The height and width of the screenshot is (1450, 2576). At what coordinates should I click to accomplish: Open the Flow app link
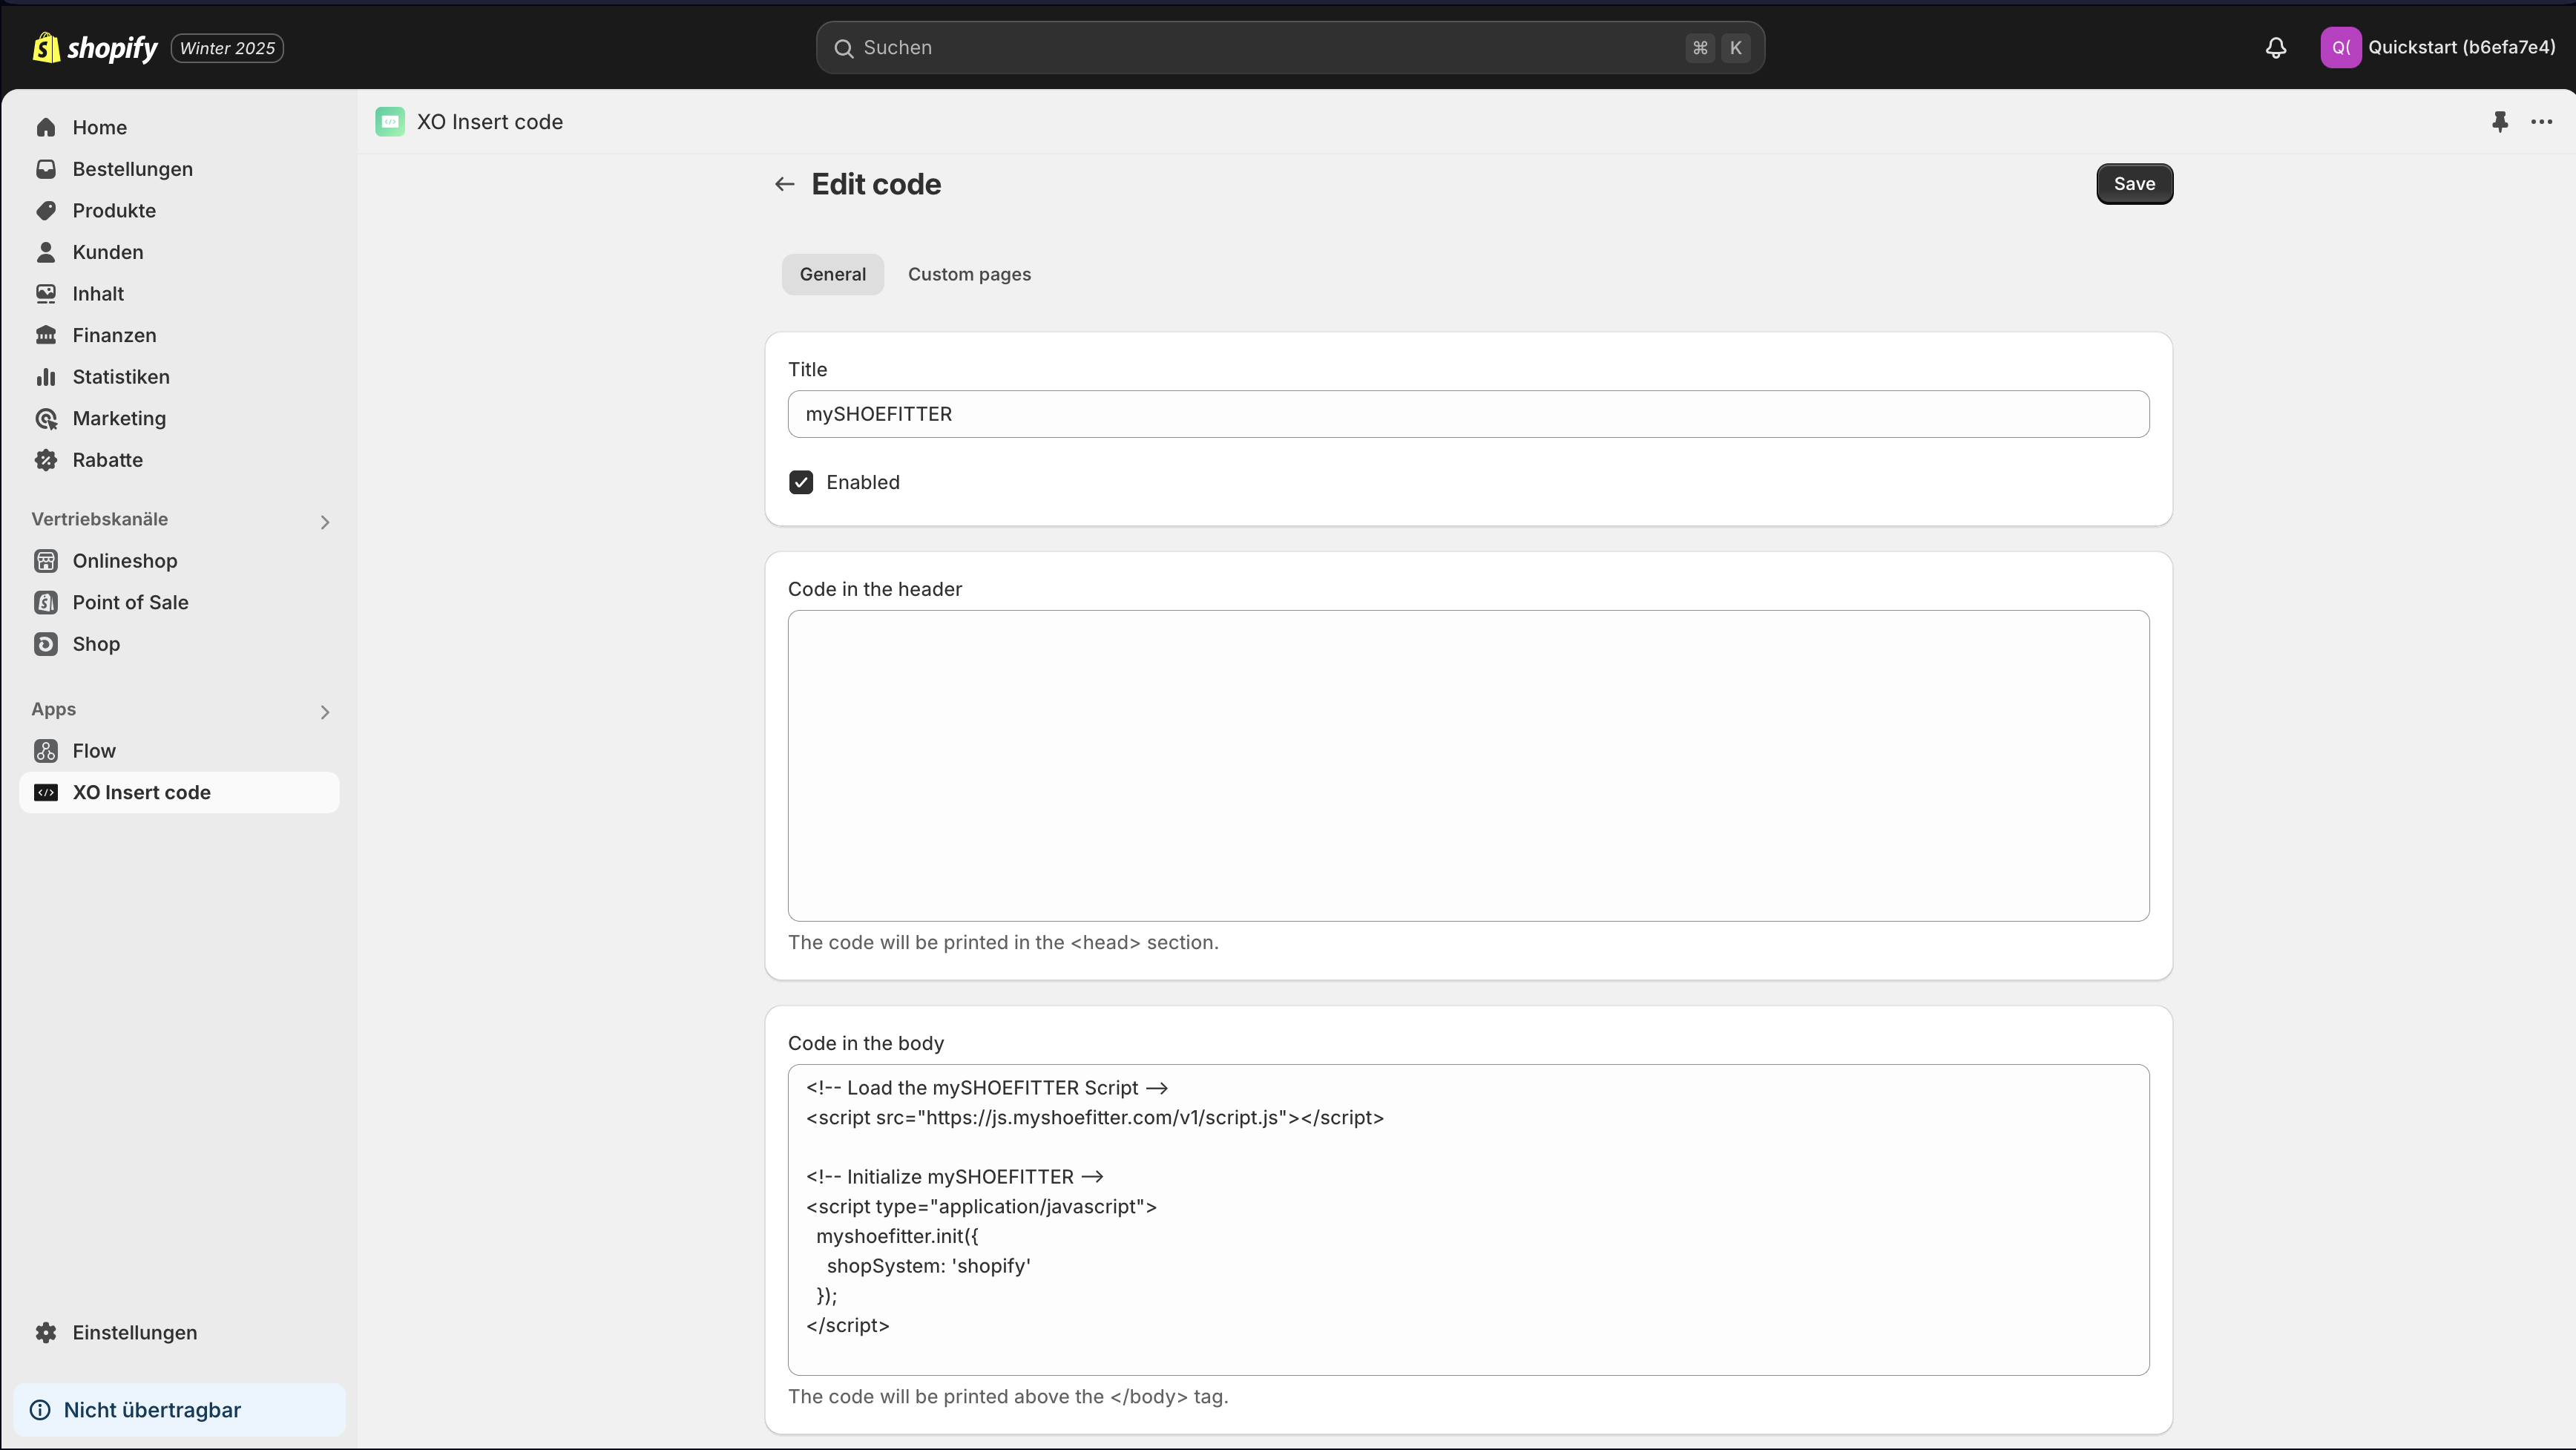pyautogui.click(x=179, y=750)
